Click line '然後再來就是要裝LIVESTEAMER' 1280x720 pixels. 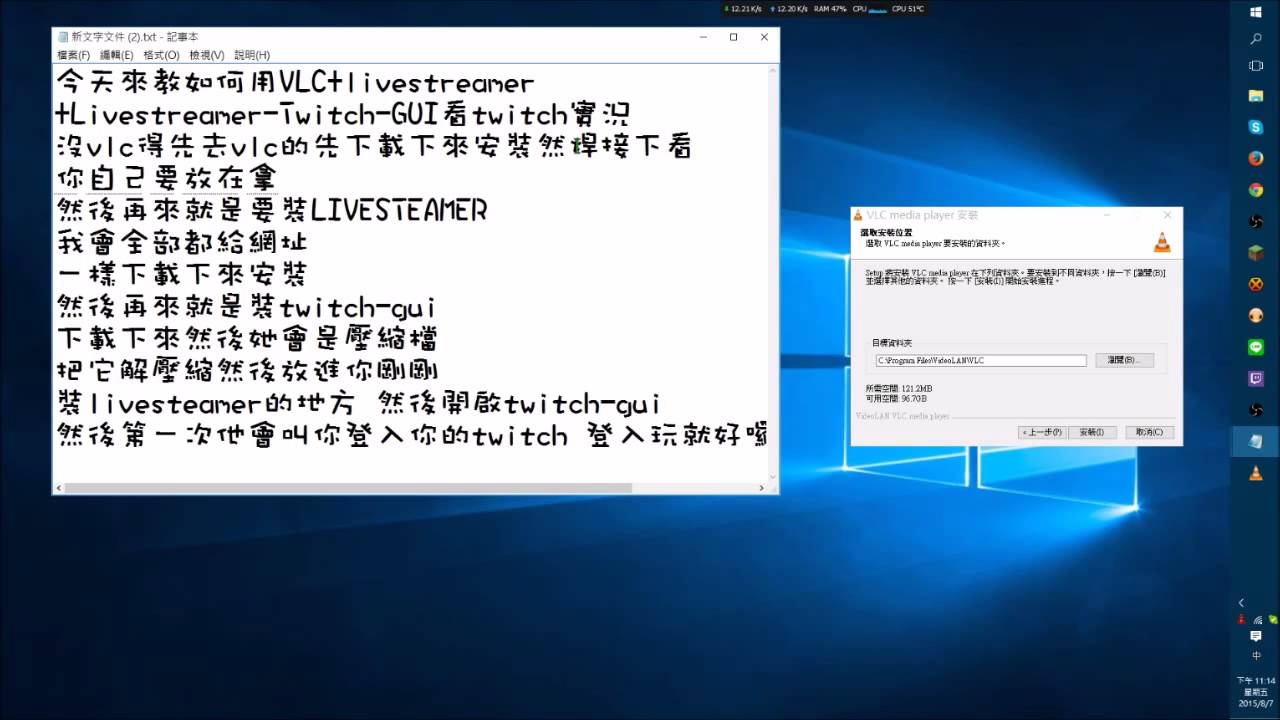(272, 210)
